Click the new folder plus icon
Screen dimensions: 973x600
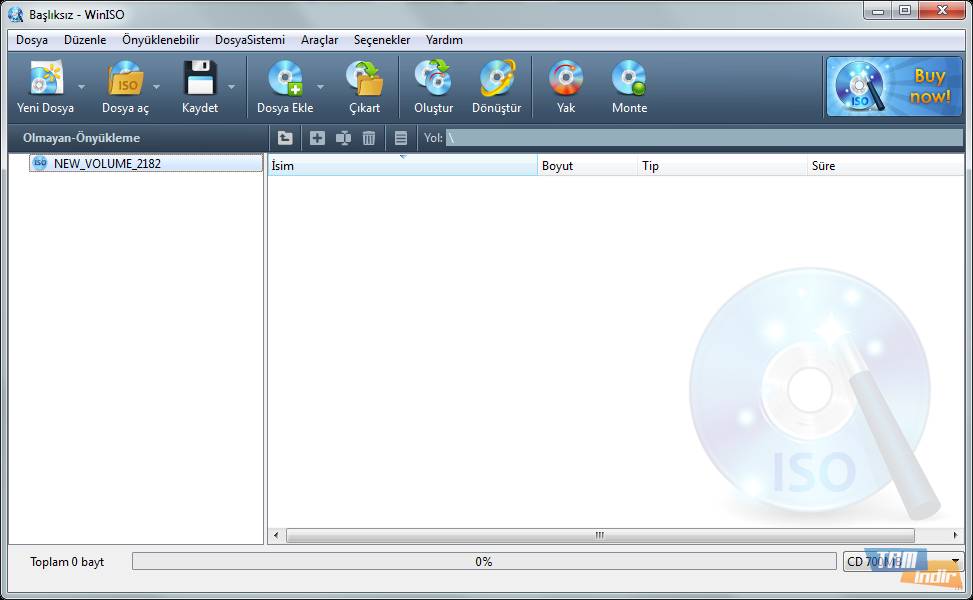click(317, 138)
